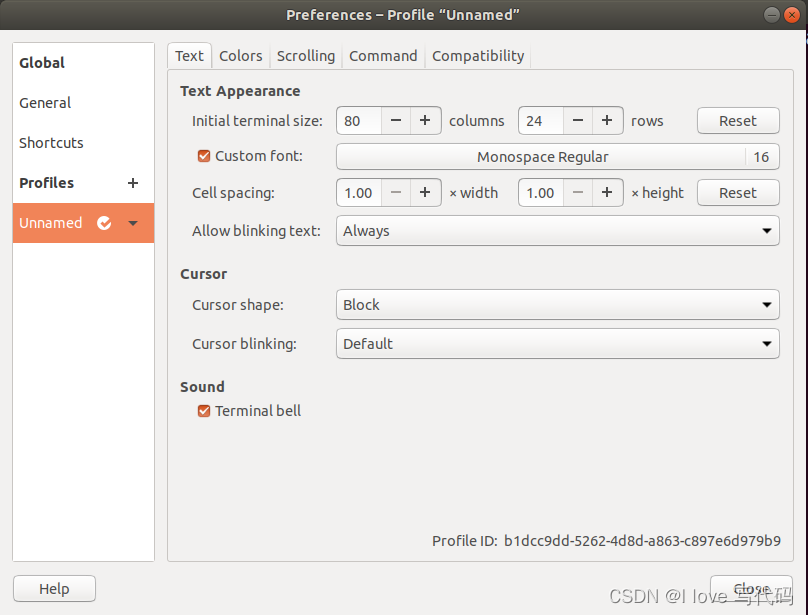808x615 pixels.
Task: Decrease the columns value with minus
Action: point(396,121)
